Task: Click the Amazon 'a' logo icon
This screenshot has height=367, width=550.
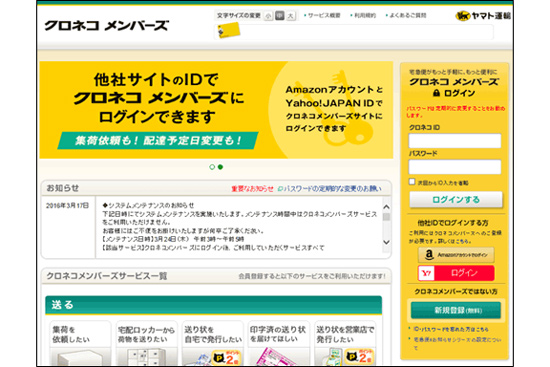Action: (429, 255)
